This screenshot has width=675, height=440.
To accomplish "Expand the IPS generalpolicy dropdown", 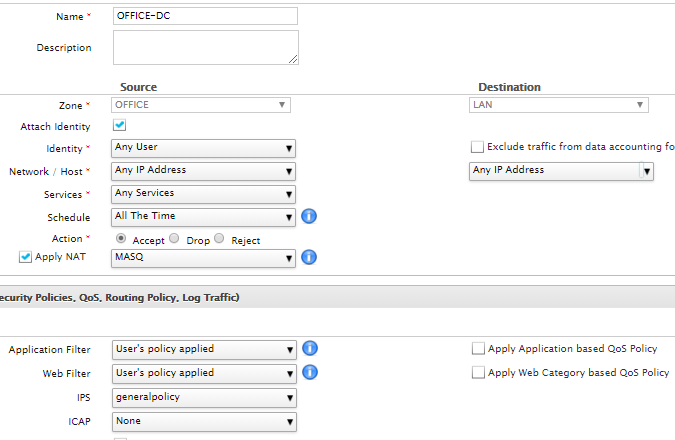I will click(204, 398).
